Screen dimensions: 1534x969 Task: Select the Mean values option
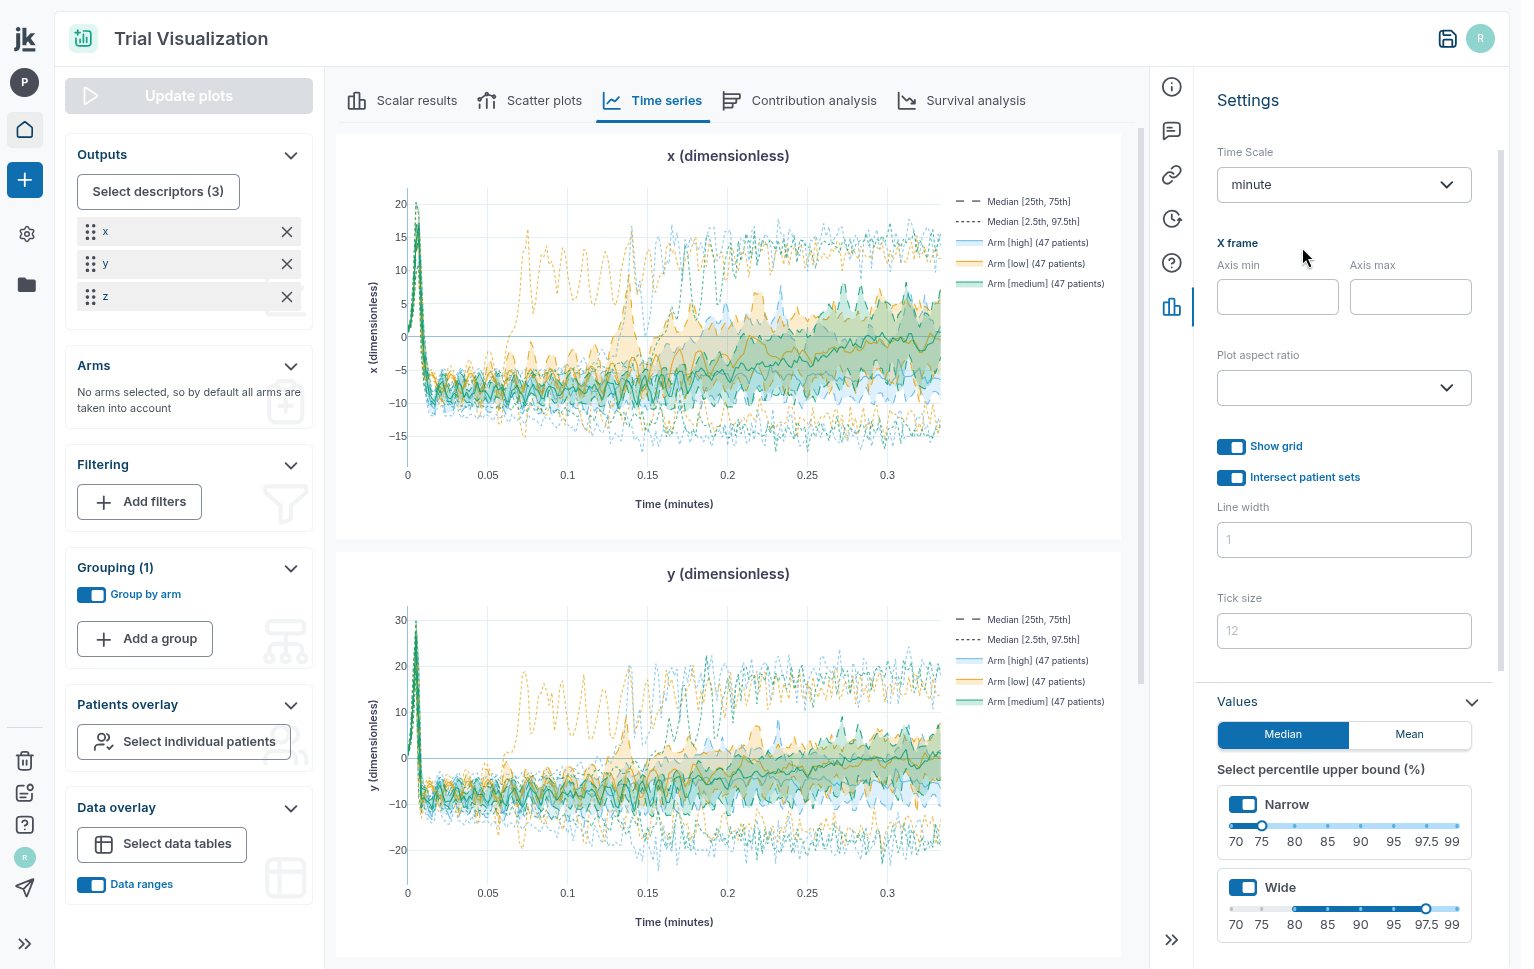[1409, 735]
